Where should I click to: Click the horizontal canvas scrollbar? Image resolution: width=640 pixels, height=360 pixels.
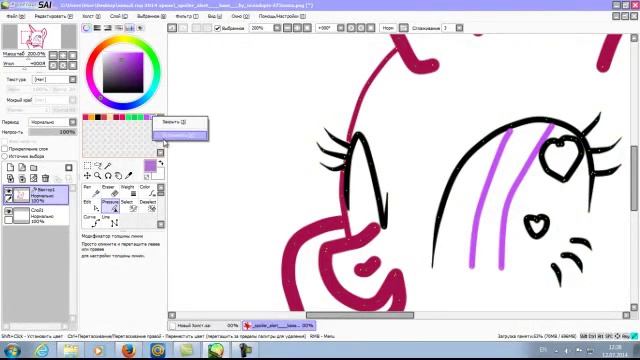point(360,315)
